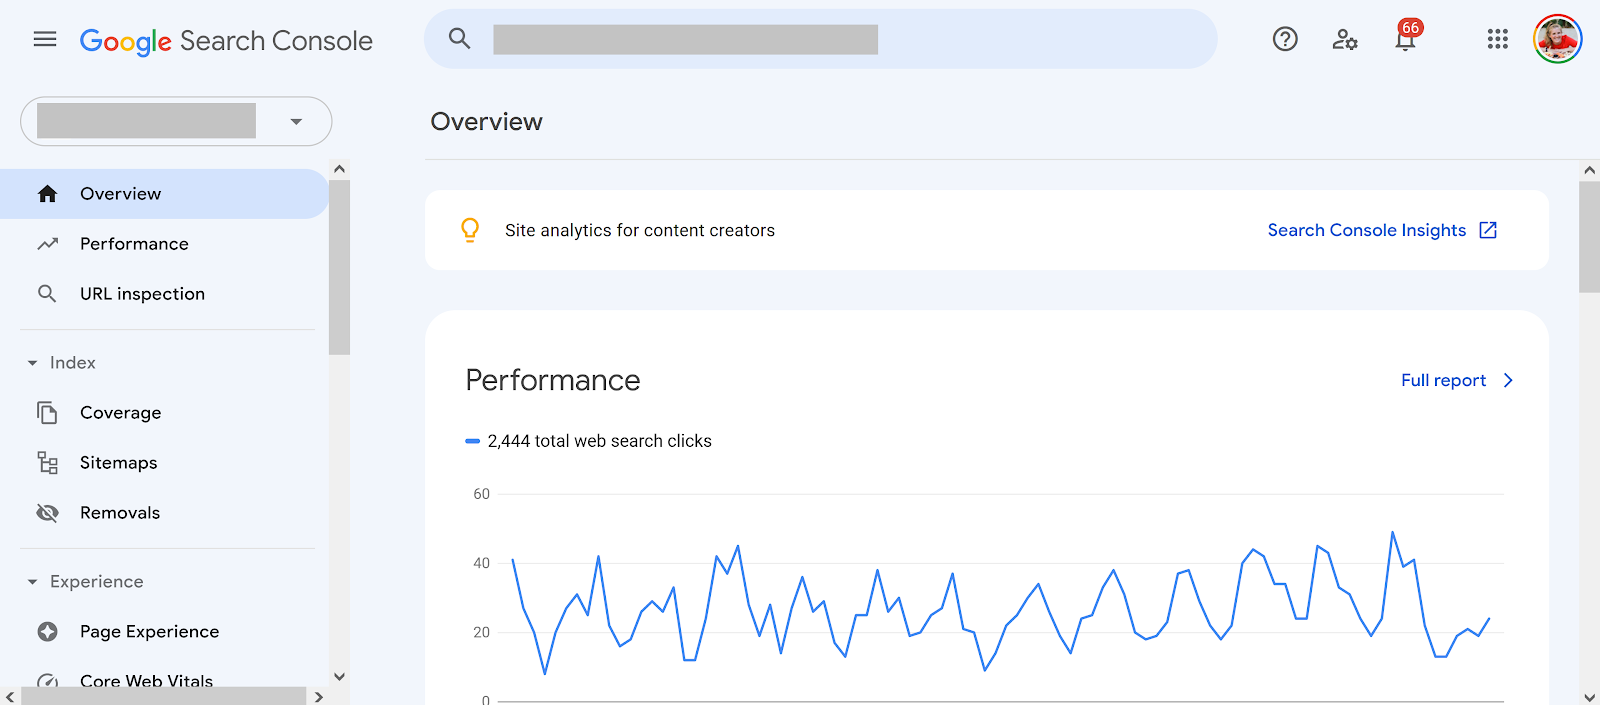Click the URL inspection search field
The height and width of the screenshot is (705, 1600).
820,39
